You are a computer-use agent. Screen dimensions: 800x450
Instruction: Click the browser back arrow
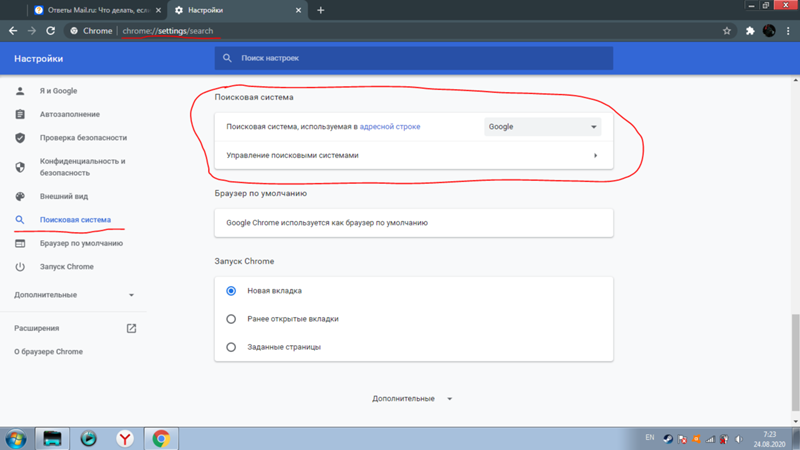[x=13, y=31]
